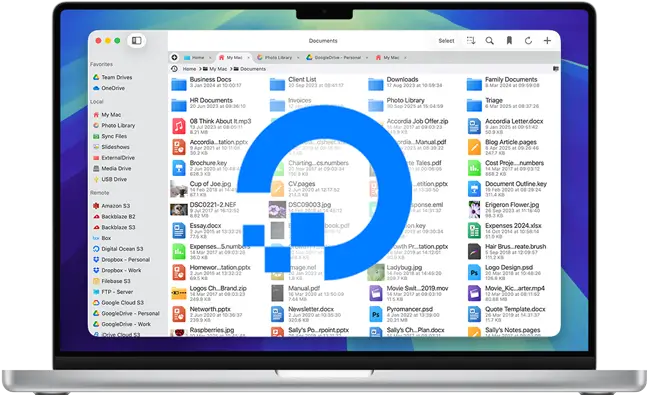Refresh the Documents listing
Screen dimensions: 648x395
coord(528,40)
